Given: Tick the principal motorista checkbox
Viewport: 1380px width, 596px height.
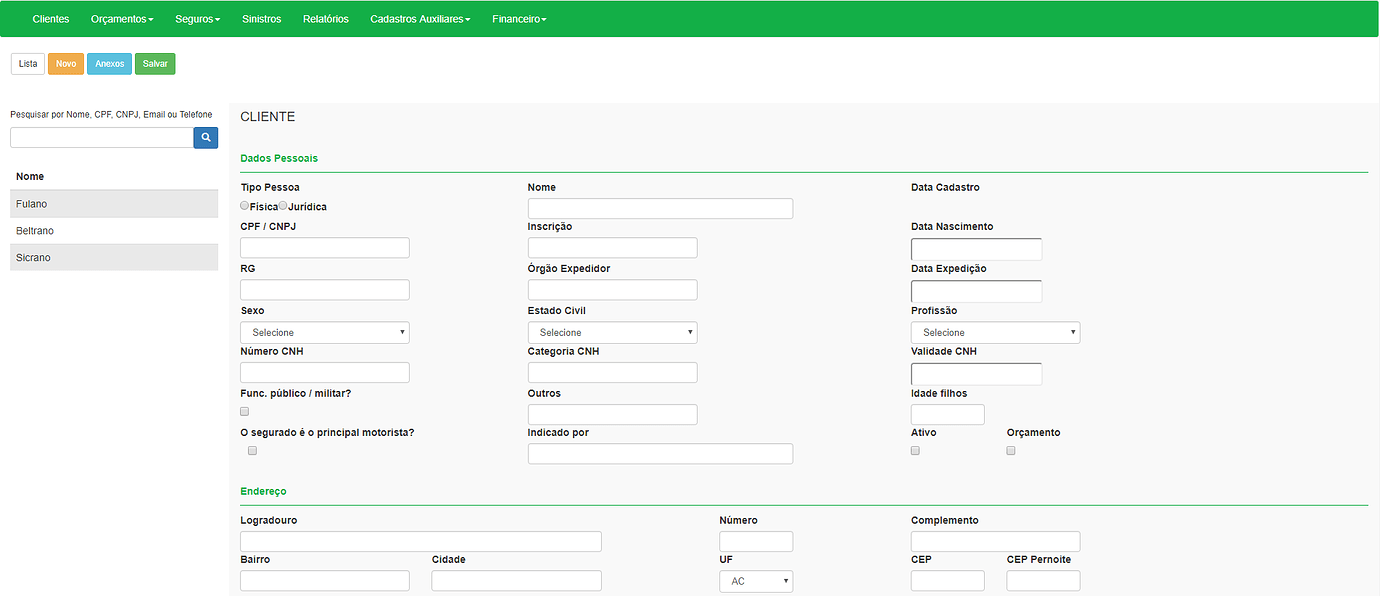Looking at the screenshot, I should [253, 451].
